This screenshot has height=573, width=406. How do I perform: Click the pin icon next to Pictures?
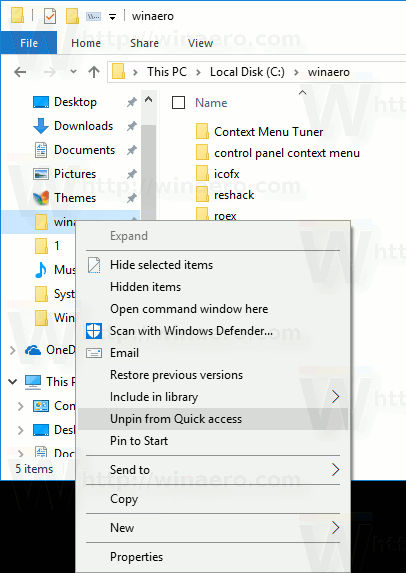point(132,174)
